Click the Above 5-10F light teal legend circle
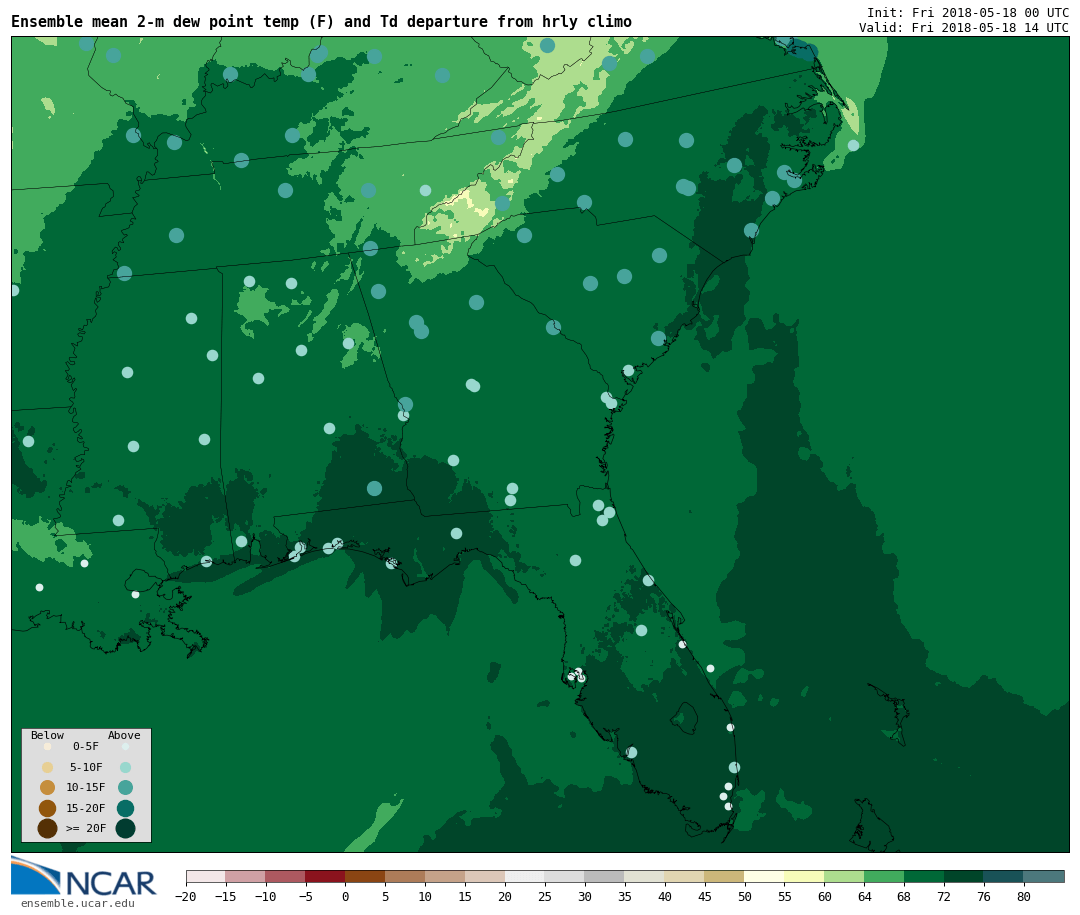This screenshot has height=915, width=1080. pyautogui.click(x=125, y=767)
